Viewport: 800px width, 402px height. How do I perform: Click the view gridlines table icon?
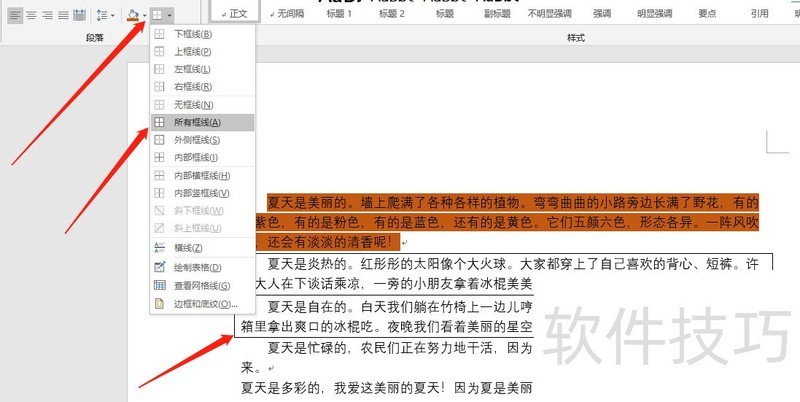[160, 286]
